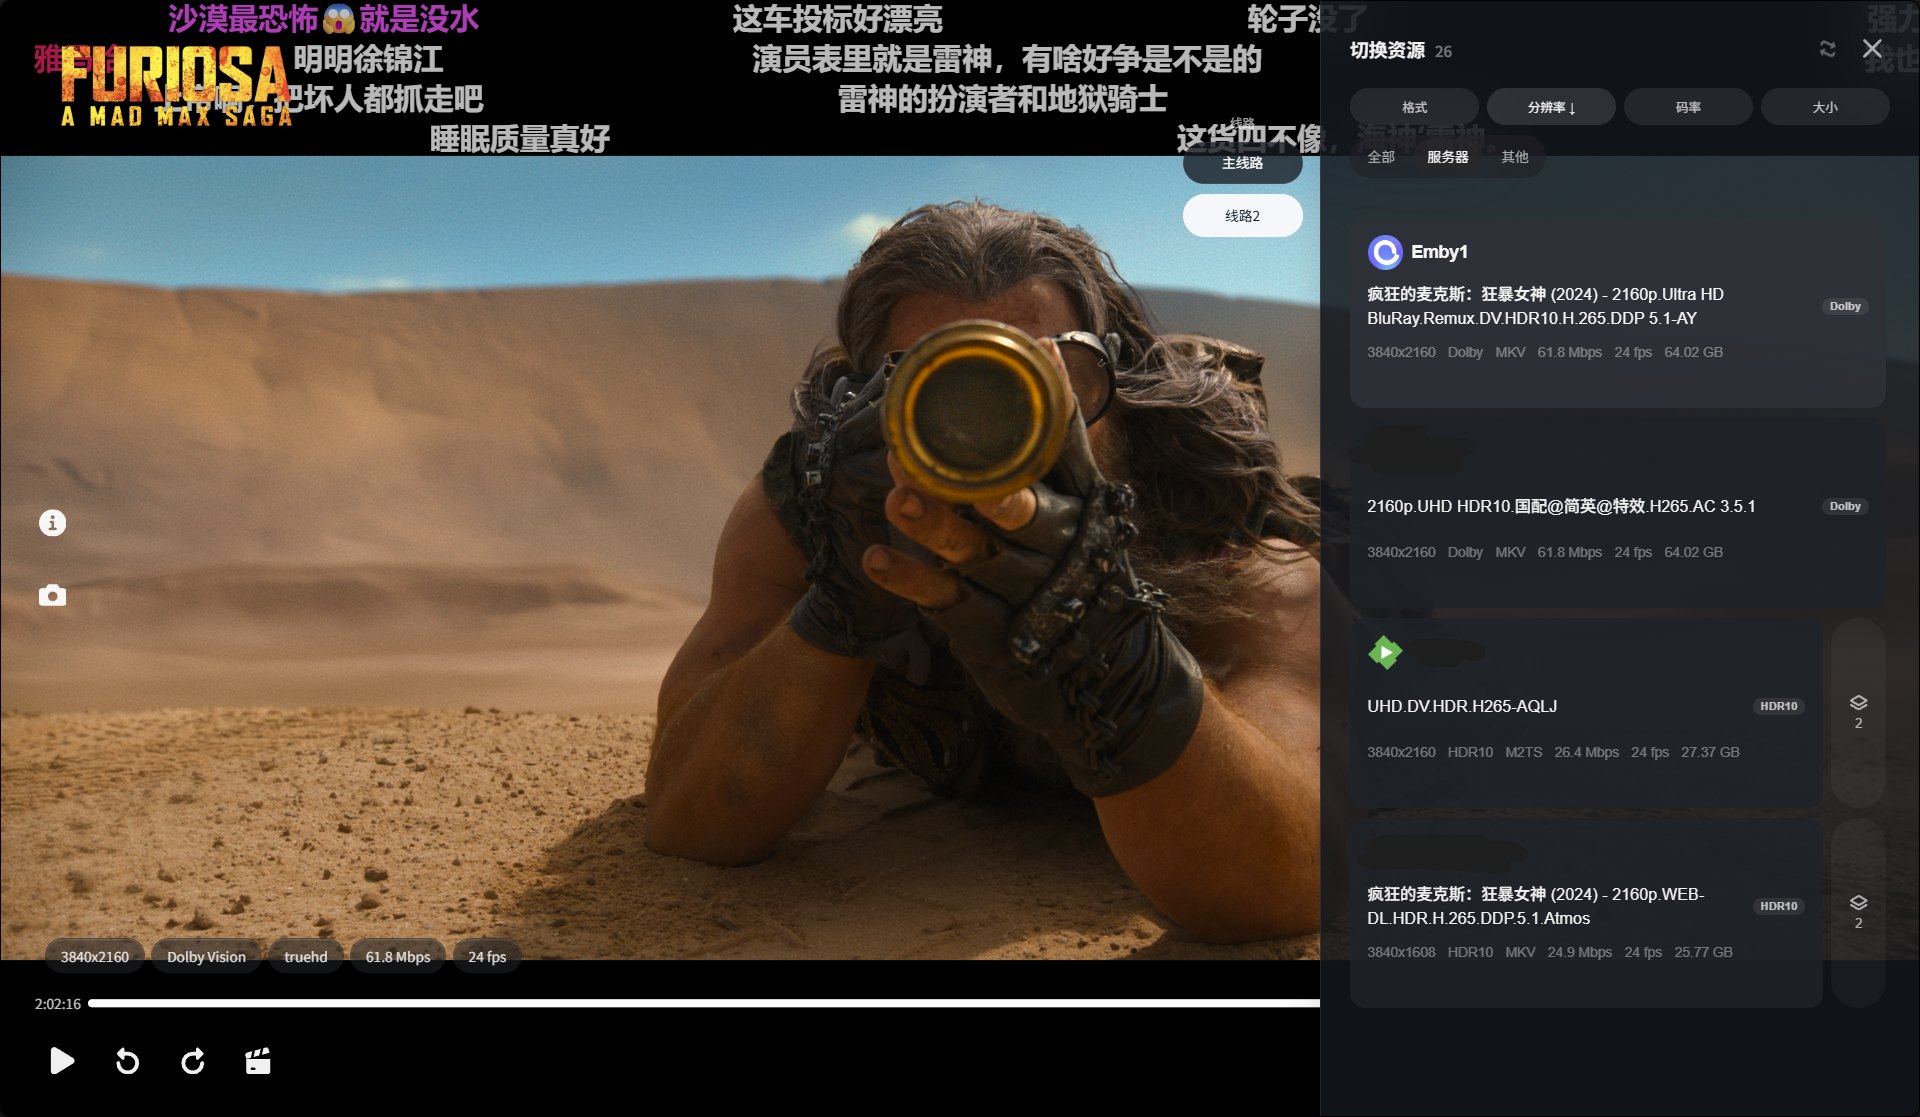Open the Emby1 server icon
The height and width of the screenshot is (1117, 1920).
point(1385,252)
